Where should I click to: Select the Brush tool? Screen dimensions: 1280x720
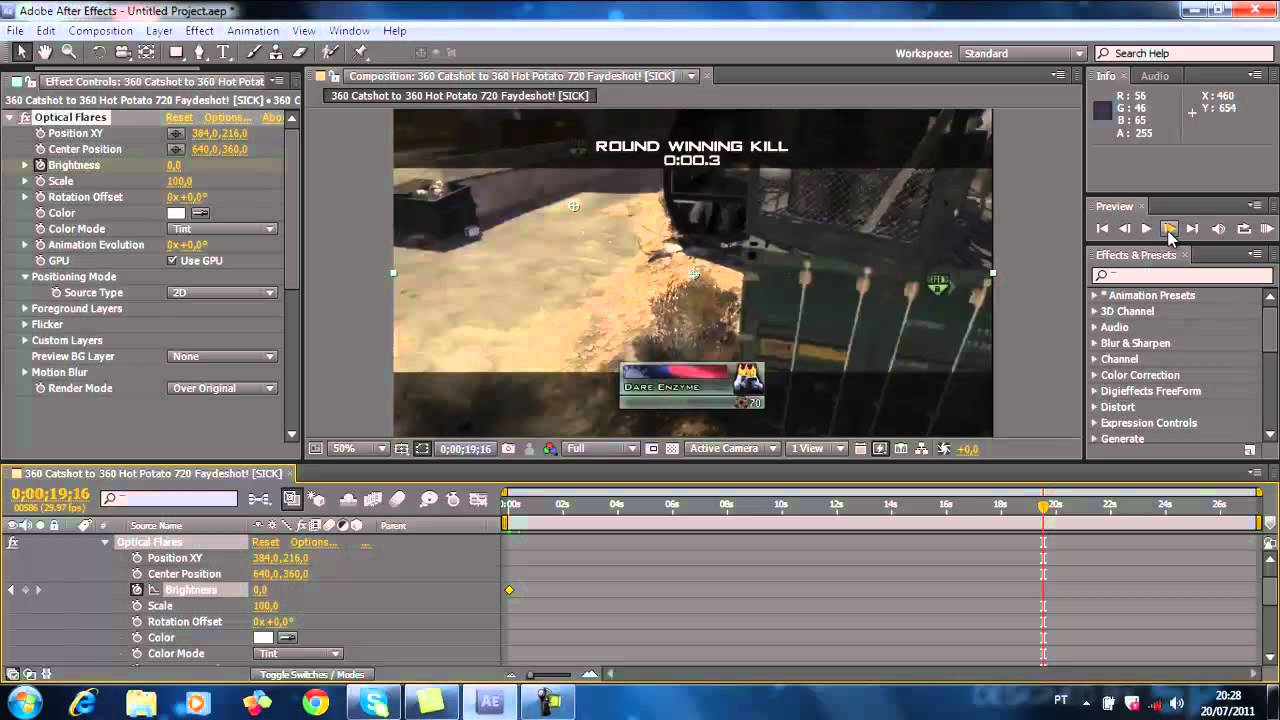point(254,52)
